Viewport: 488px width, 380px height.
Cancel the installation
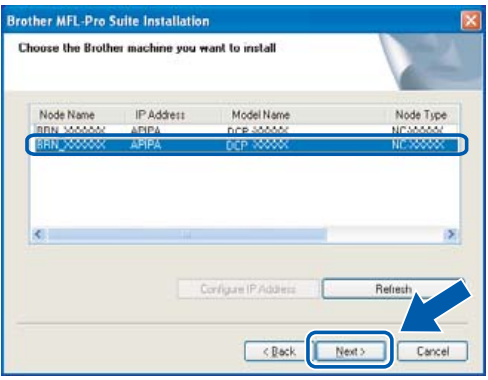(x=432, y=351)
